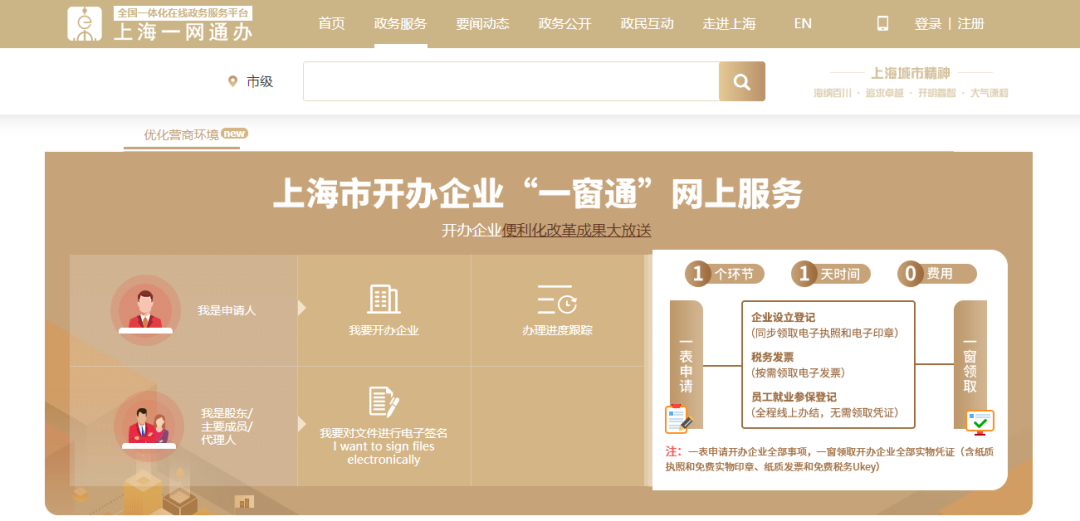Go to 政务公开 section
The height and width of the screenshot is (521, 1080).
[x=565, y=23]
